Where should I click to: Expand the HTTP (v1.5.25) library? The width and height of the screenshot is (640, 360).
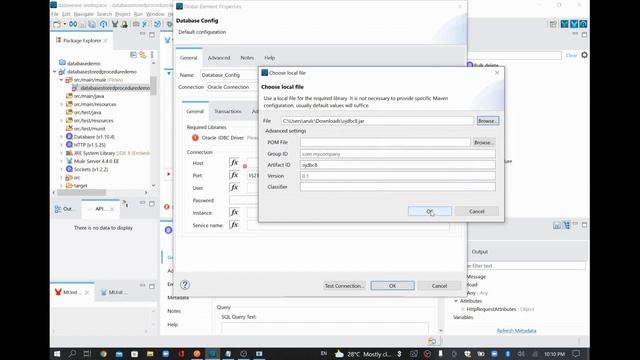coord(62,145)
